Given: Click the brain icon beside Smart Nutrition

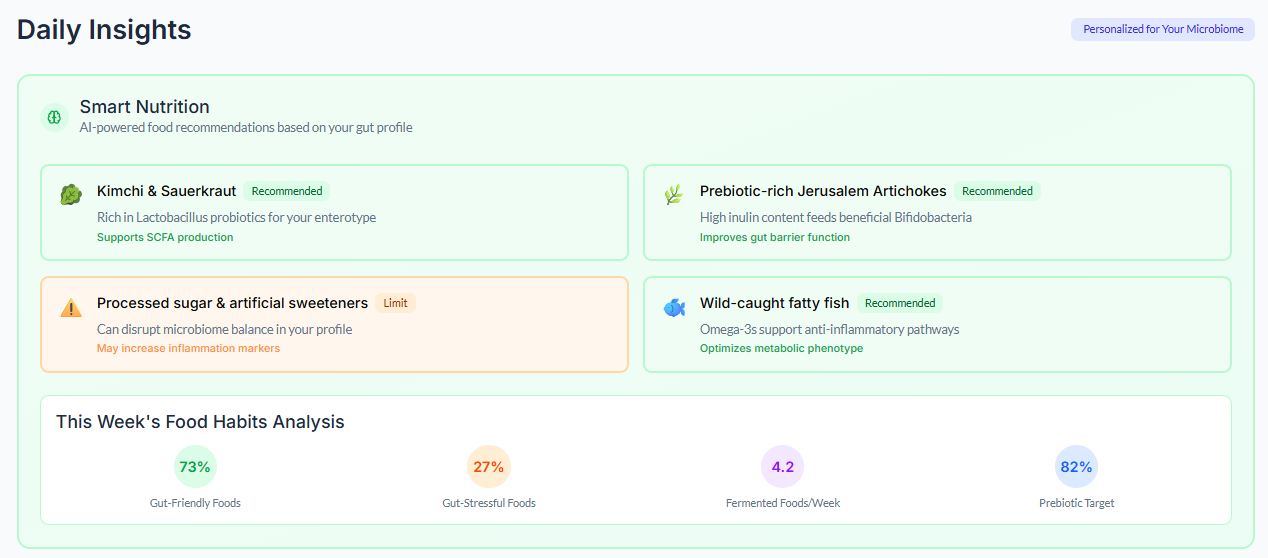Looking at the screenshot, I should [55, 117].
